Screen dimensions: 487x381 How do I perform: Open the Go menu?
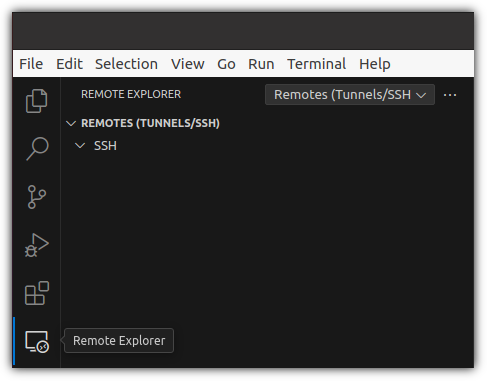(x=226, y=64)
